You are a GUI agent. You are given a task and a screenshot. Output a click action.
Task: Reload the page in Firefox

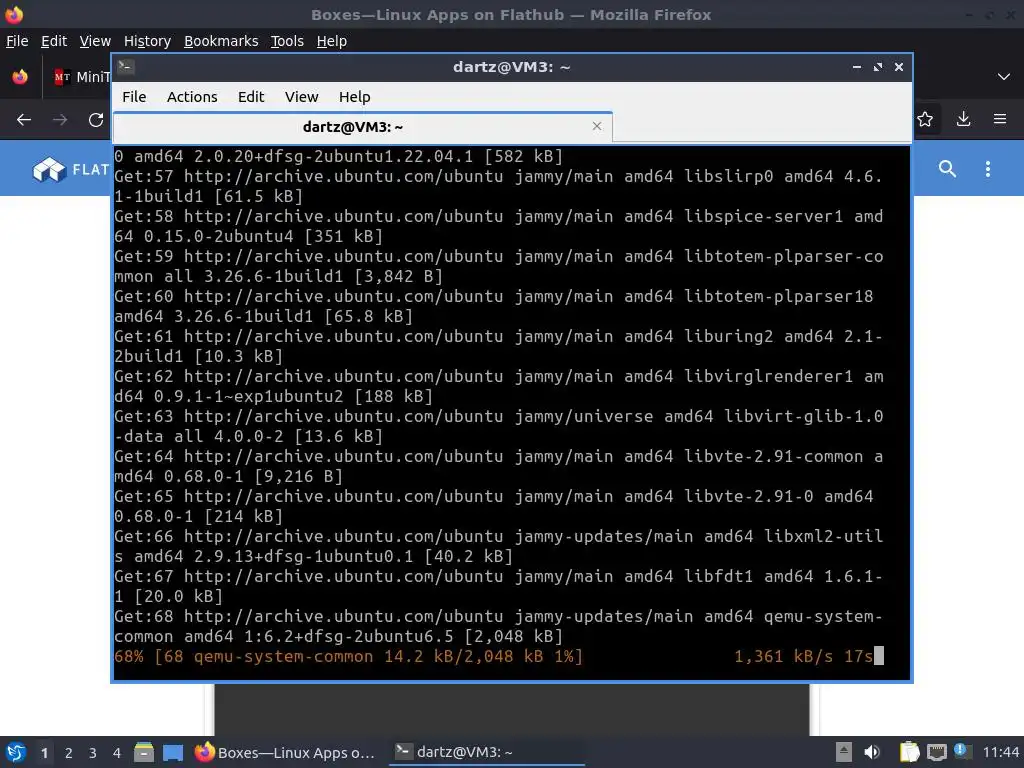point(96,120)
